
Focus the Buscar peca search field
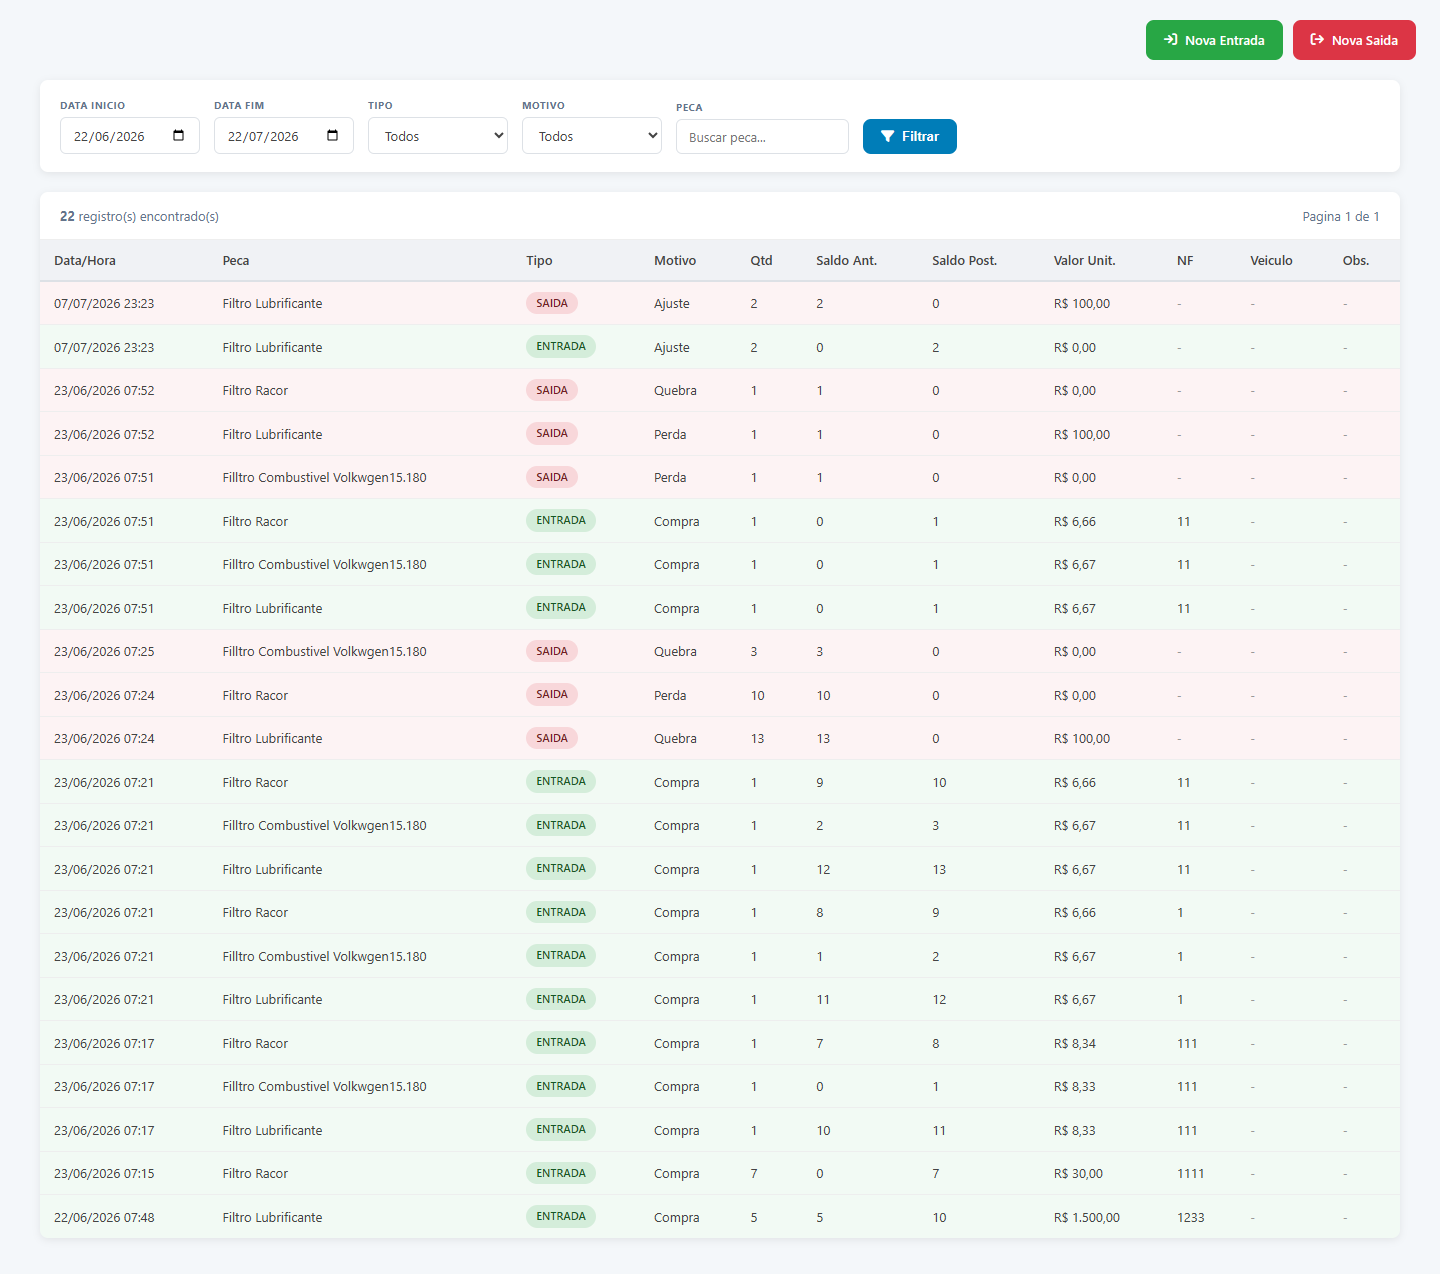pyautogui.click(x=762, y=137)
